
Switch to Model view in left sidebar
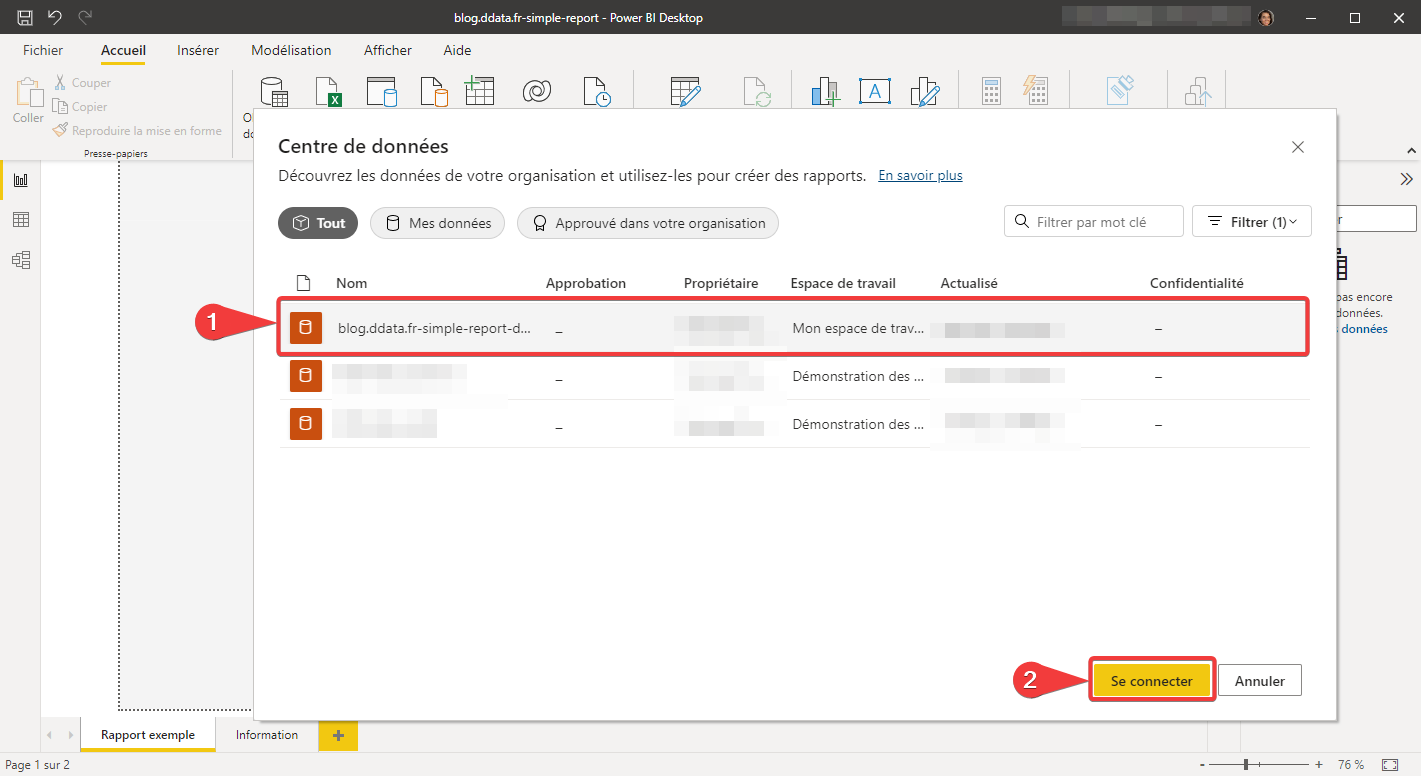[x=20, y=260]
